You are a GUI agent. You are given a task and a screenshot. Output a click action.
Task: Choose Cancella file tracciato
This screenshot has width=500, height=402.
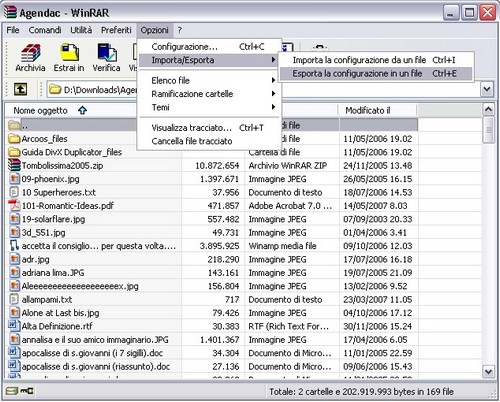[209, 141]
